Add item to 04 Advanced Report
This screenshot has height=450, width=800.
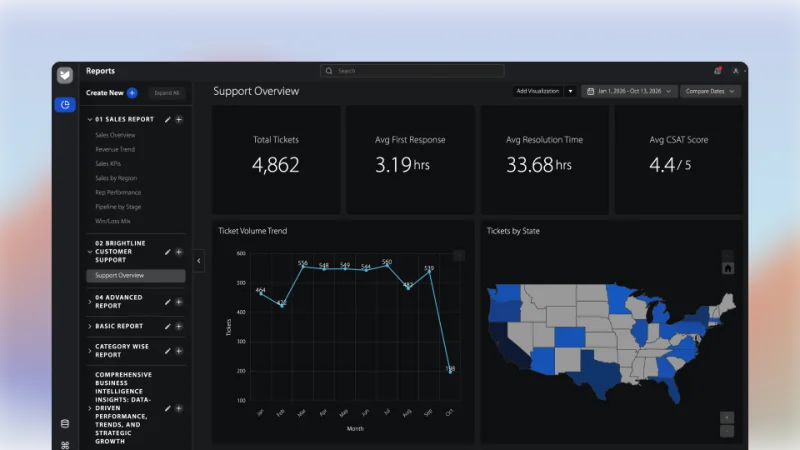179,302
